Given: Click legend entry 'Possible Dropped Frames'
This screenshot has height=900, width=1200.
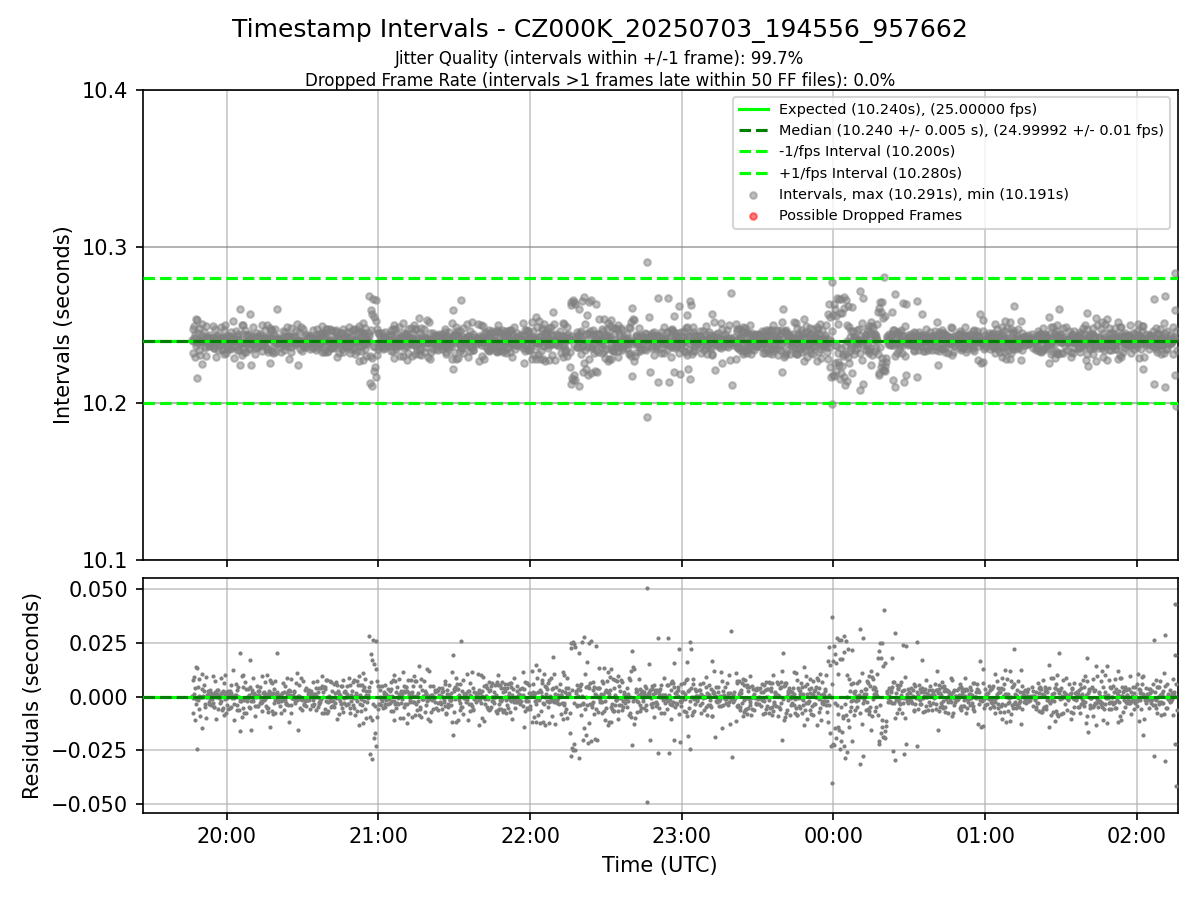Looking at the screenshot, I should pyautogui.click(x=870, y=215).
